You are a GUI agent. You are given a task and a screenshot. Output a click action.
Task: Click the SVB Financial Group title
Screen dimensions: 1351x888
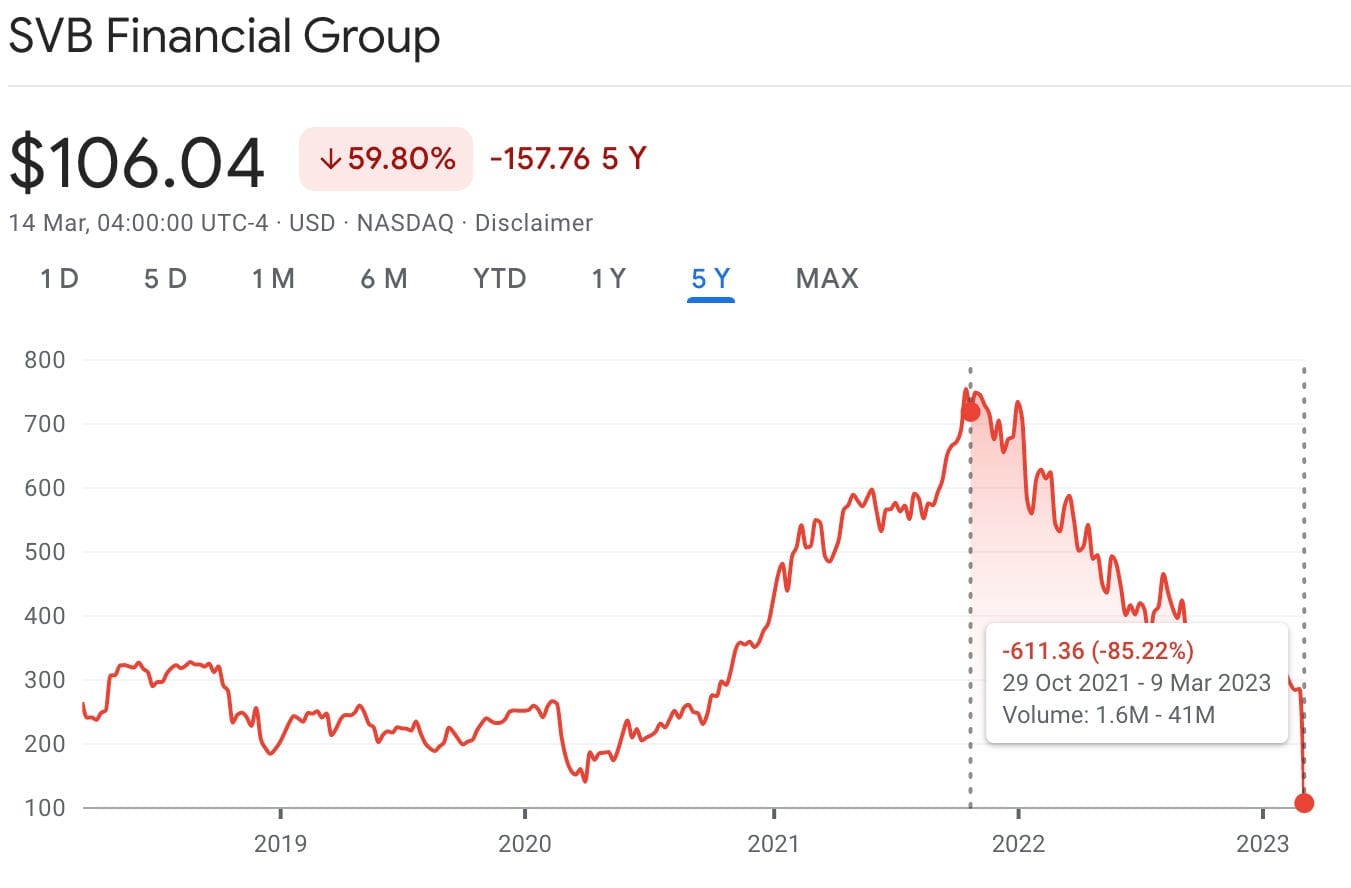pyautogui.click(x=224, y=38)
